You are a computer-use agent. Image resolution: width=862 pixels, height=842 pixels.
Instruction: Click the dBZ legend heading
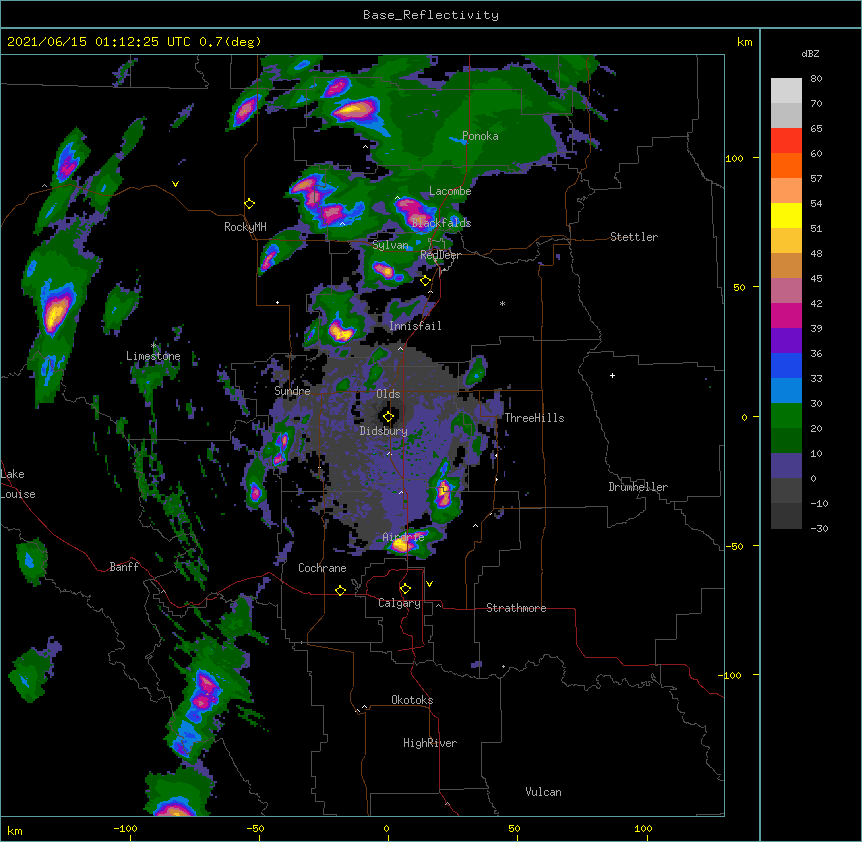tap(810, 54)
